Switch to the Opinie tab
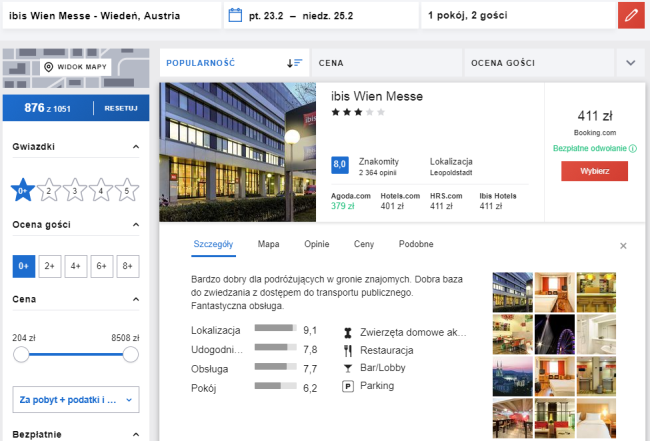 (x=317, y=244)
